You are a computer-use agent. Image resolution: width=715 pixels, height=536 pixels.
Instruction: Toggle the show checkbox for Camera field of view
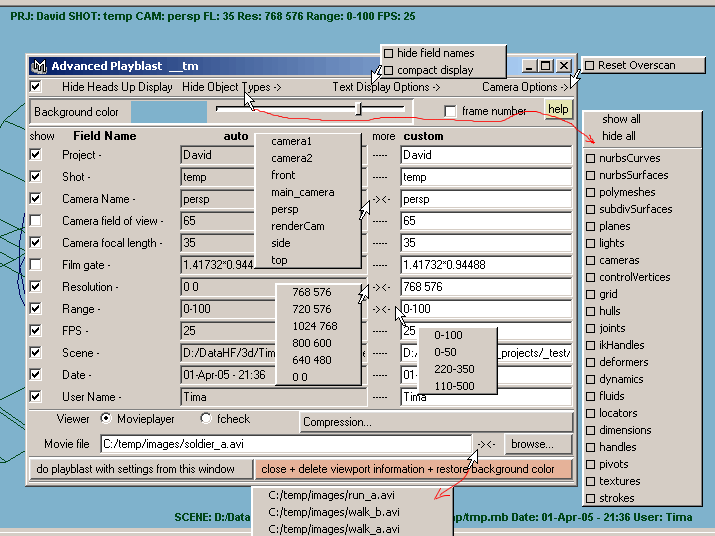tap(36, 221)
